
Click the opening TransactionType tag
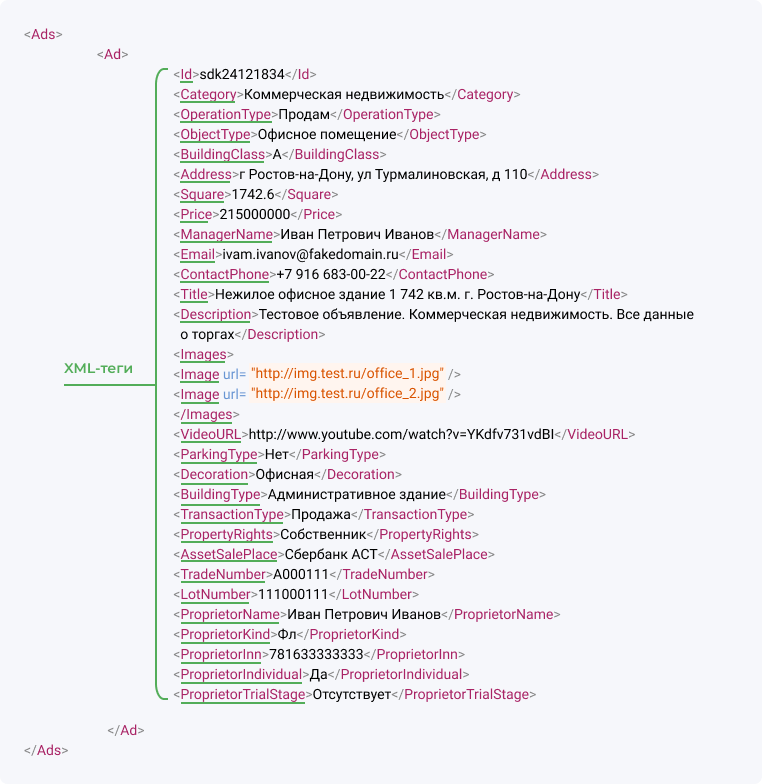tap(232, 514)
